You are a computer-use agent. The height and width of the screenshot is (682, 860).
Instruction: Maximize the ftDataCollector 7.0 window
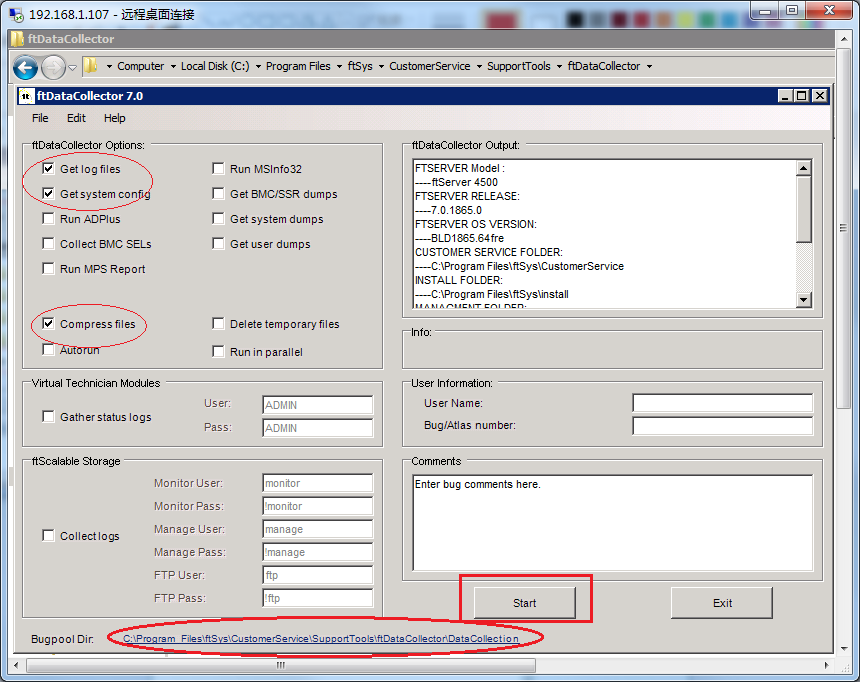coord(802,96)
